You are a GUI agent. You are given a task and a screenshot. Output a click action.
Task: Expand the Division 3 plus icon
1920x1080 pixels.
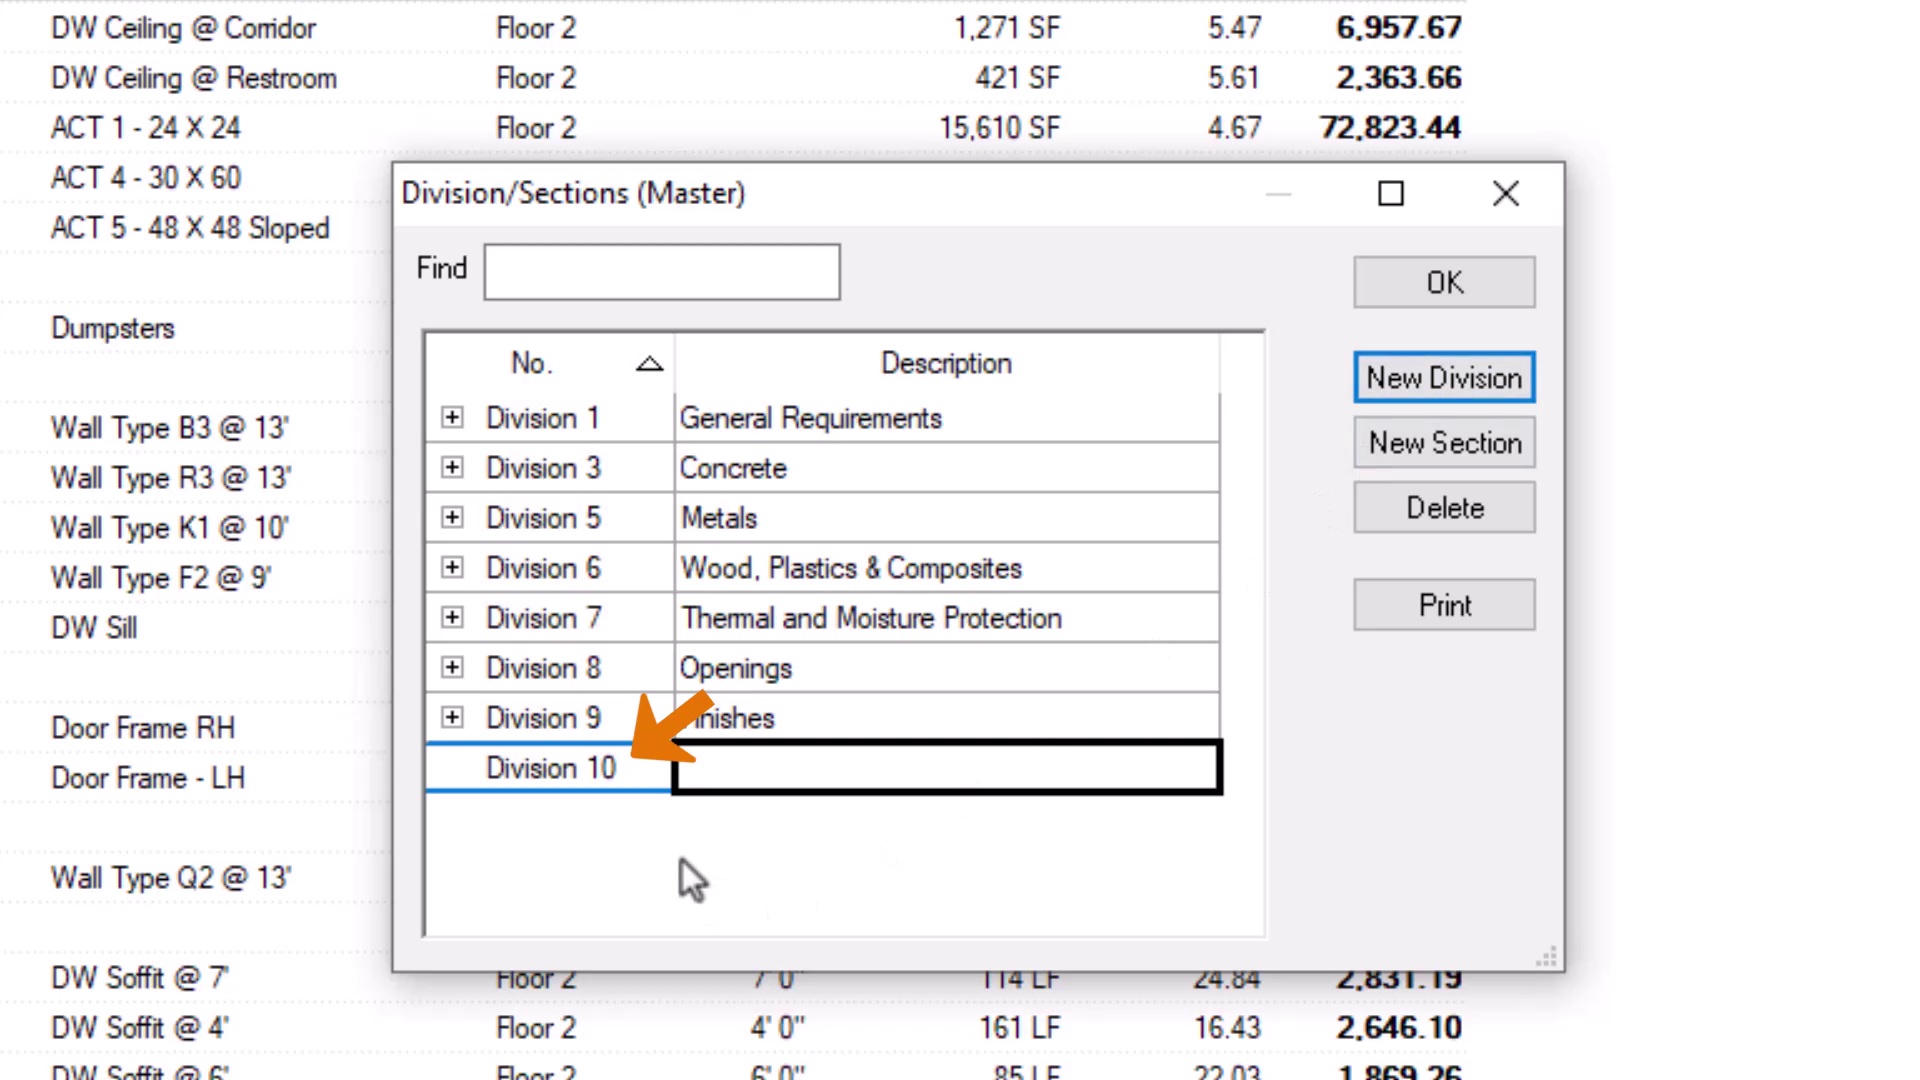point(452,467)
